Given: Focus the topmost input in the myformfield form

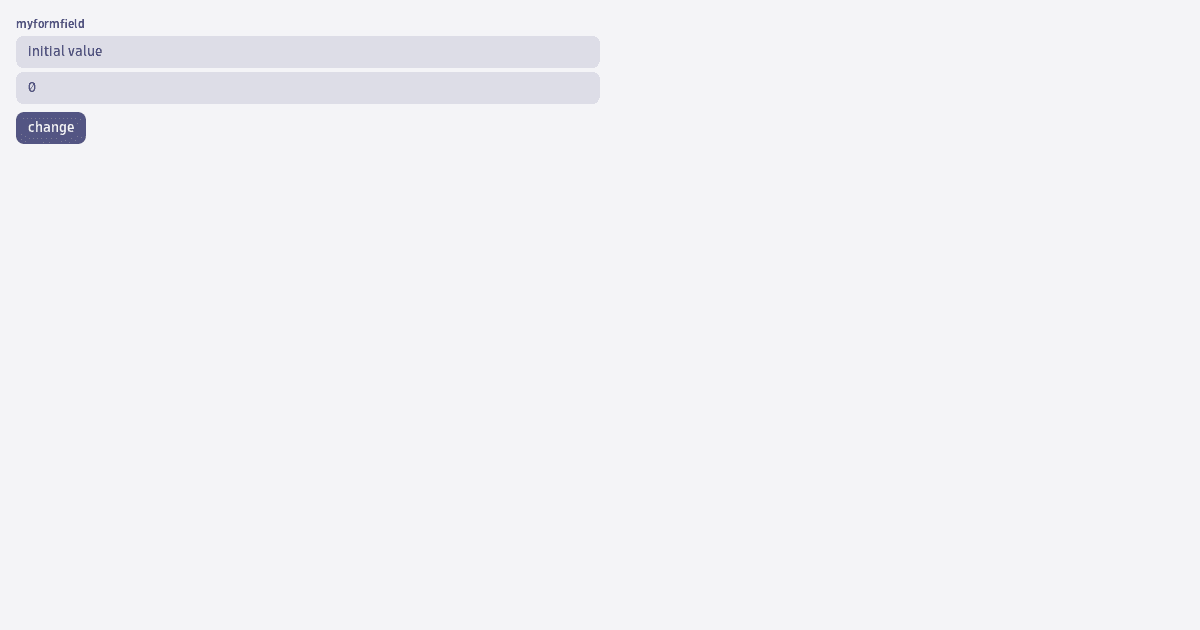Looking at the screenshot, I should click(x=308, y=52).
